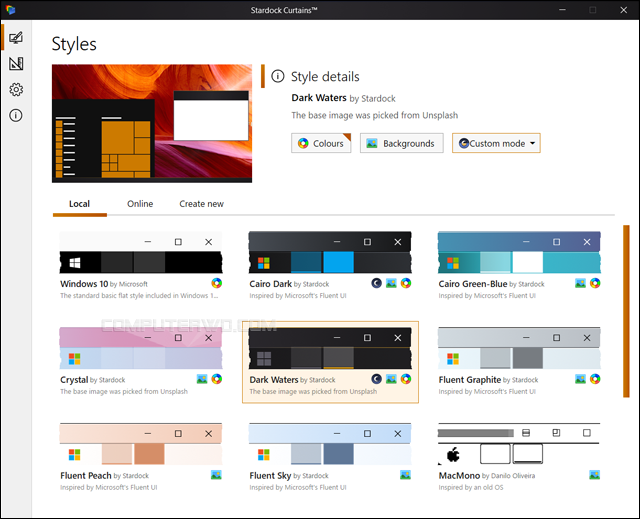Click 'Inspired by an old OS' description
The width and height of the screenshot is (640, 519).
(471, 487)
